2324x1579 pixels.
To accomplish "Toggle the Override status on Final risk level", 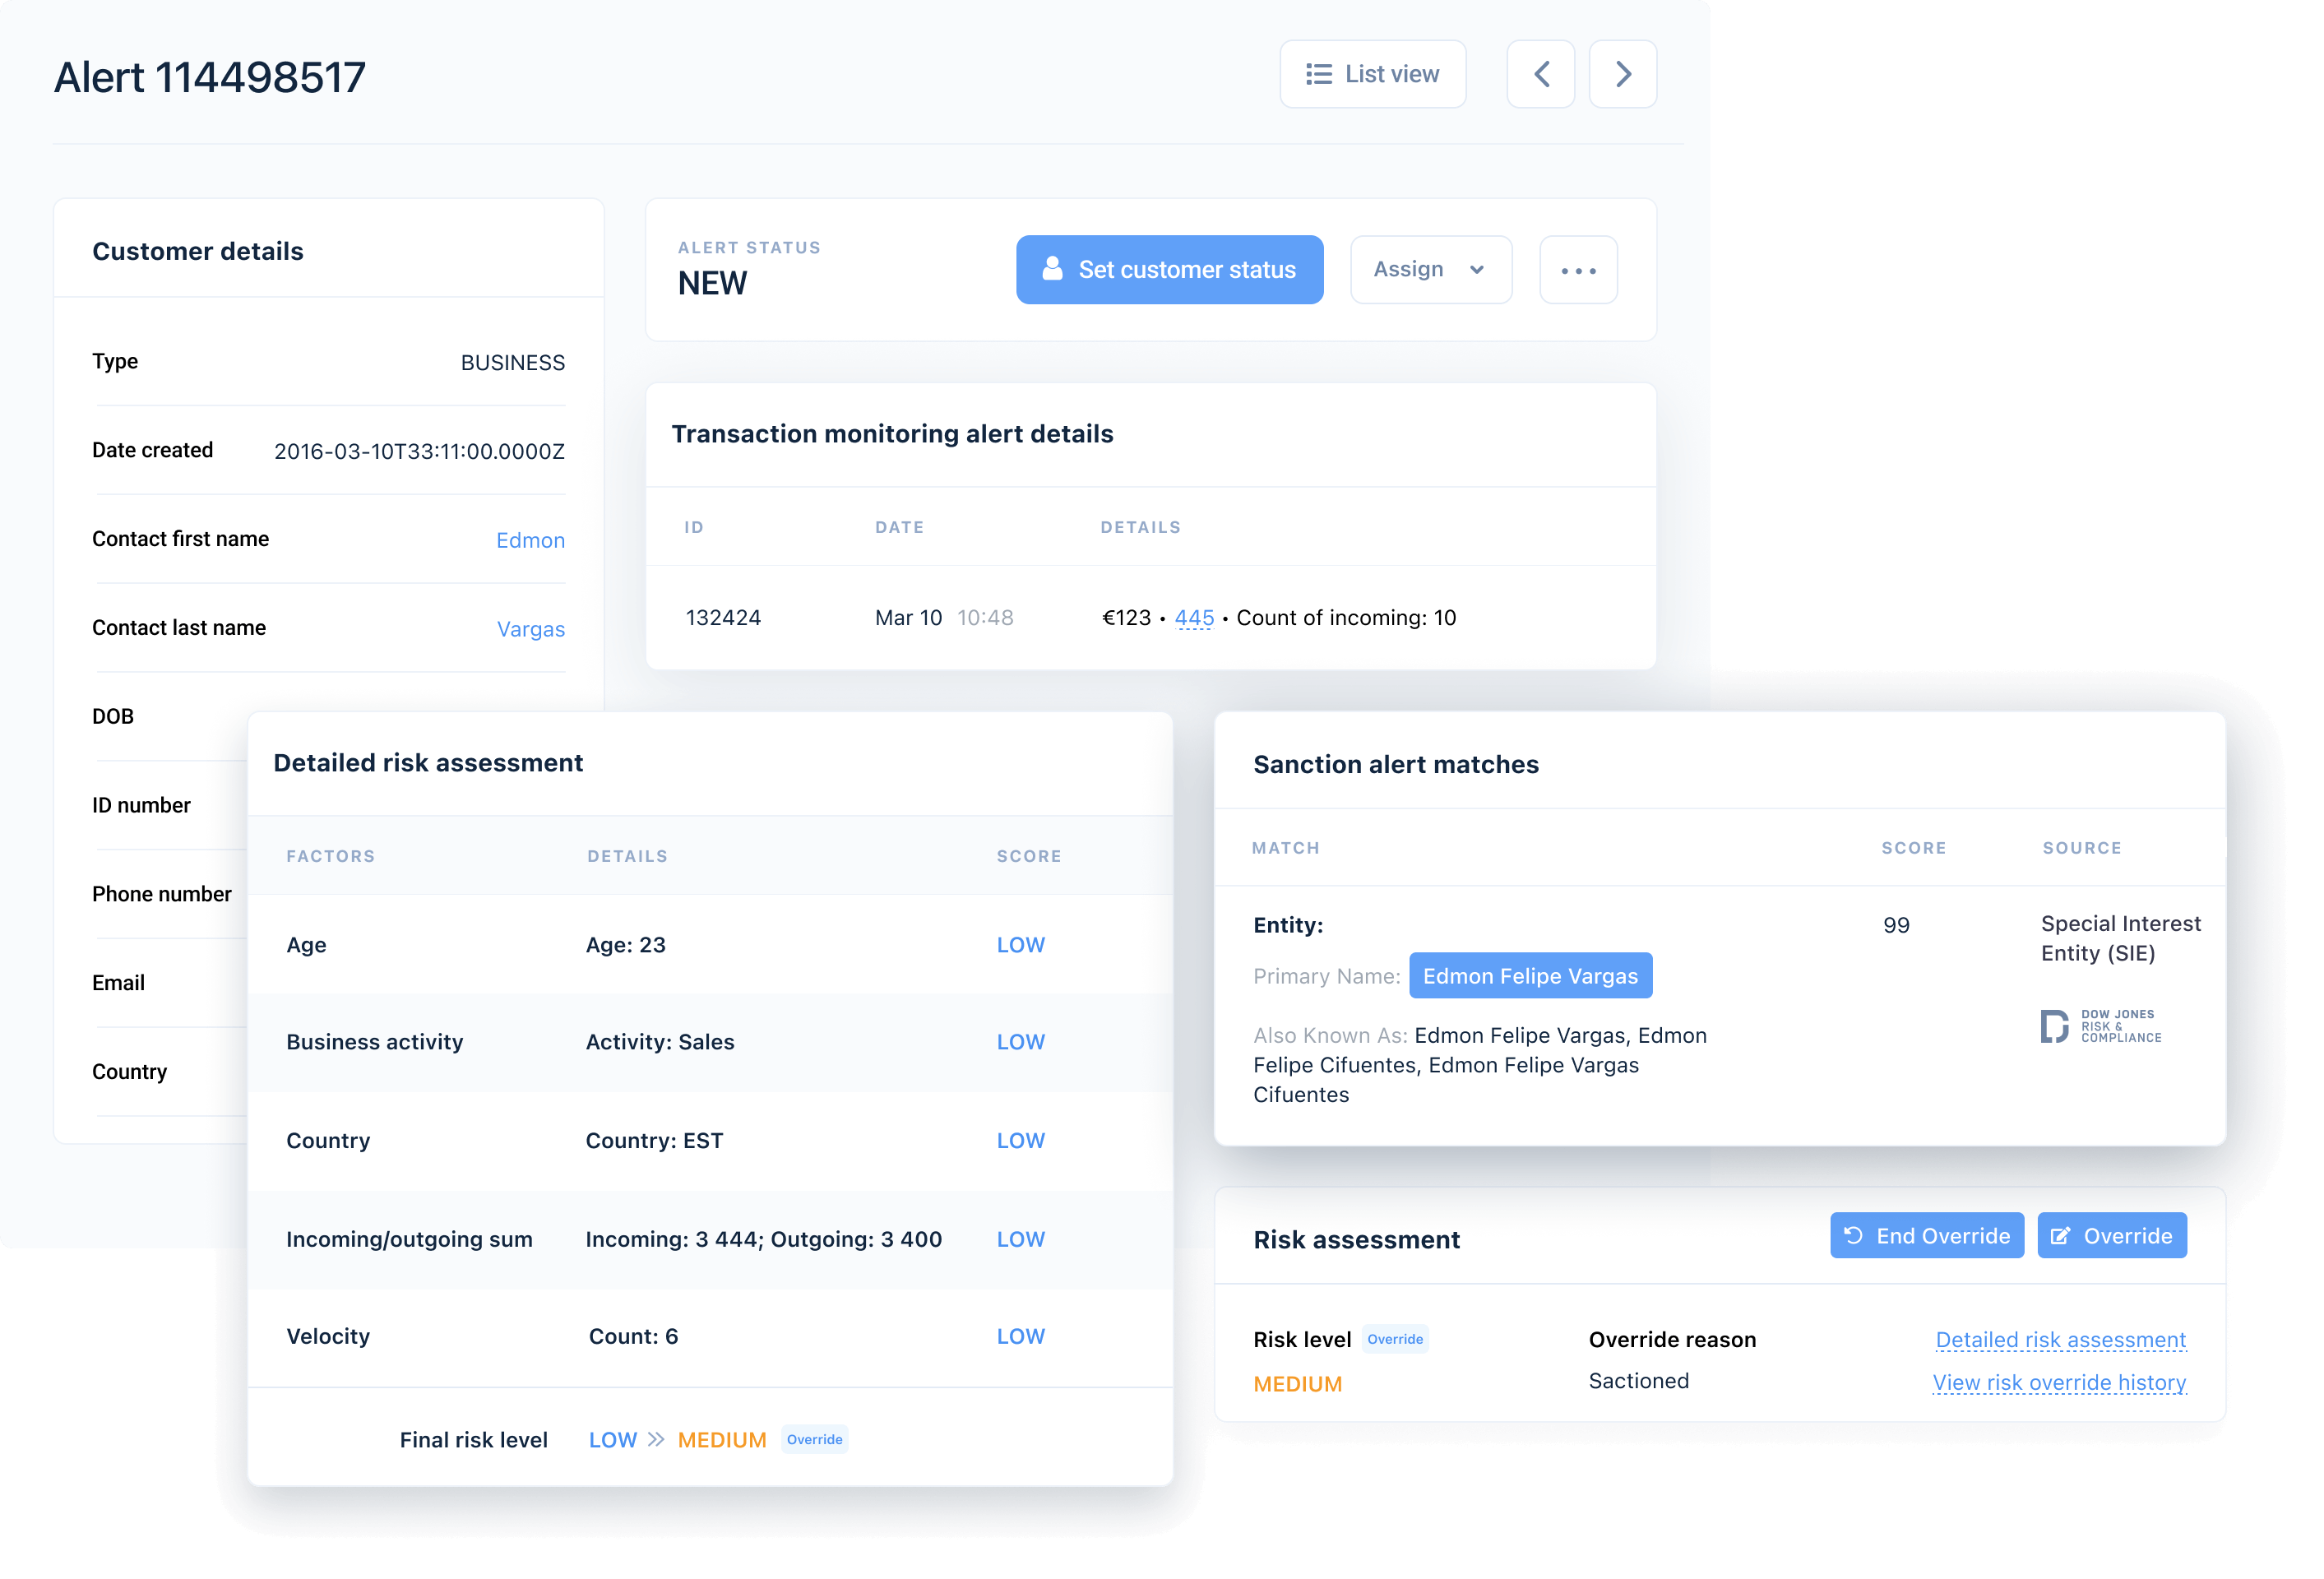I will tap(814, 1438).
